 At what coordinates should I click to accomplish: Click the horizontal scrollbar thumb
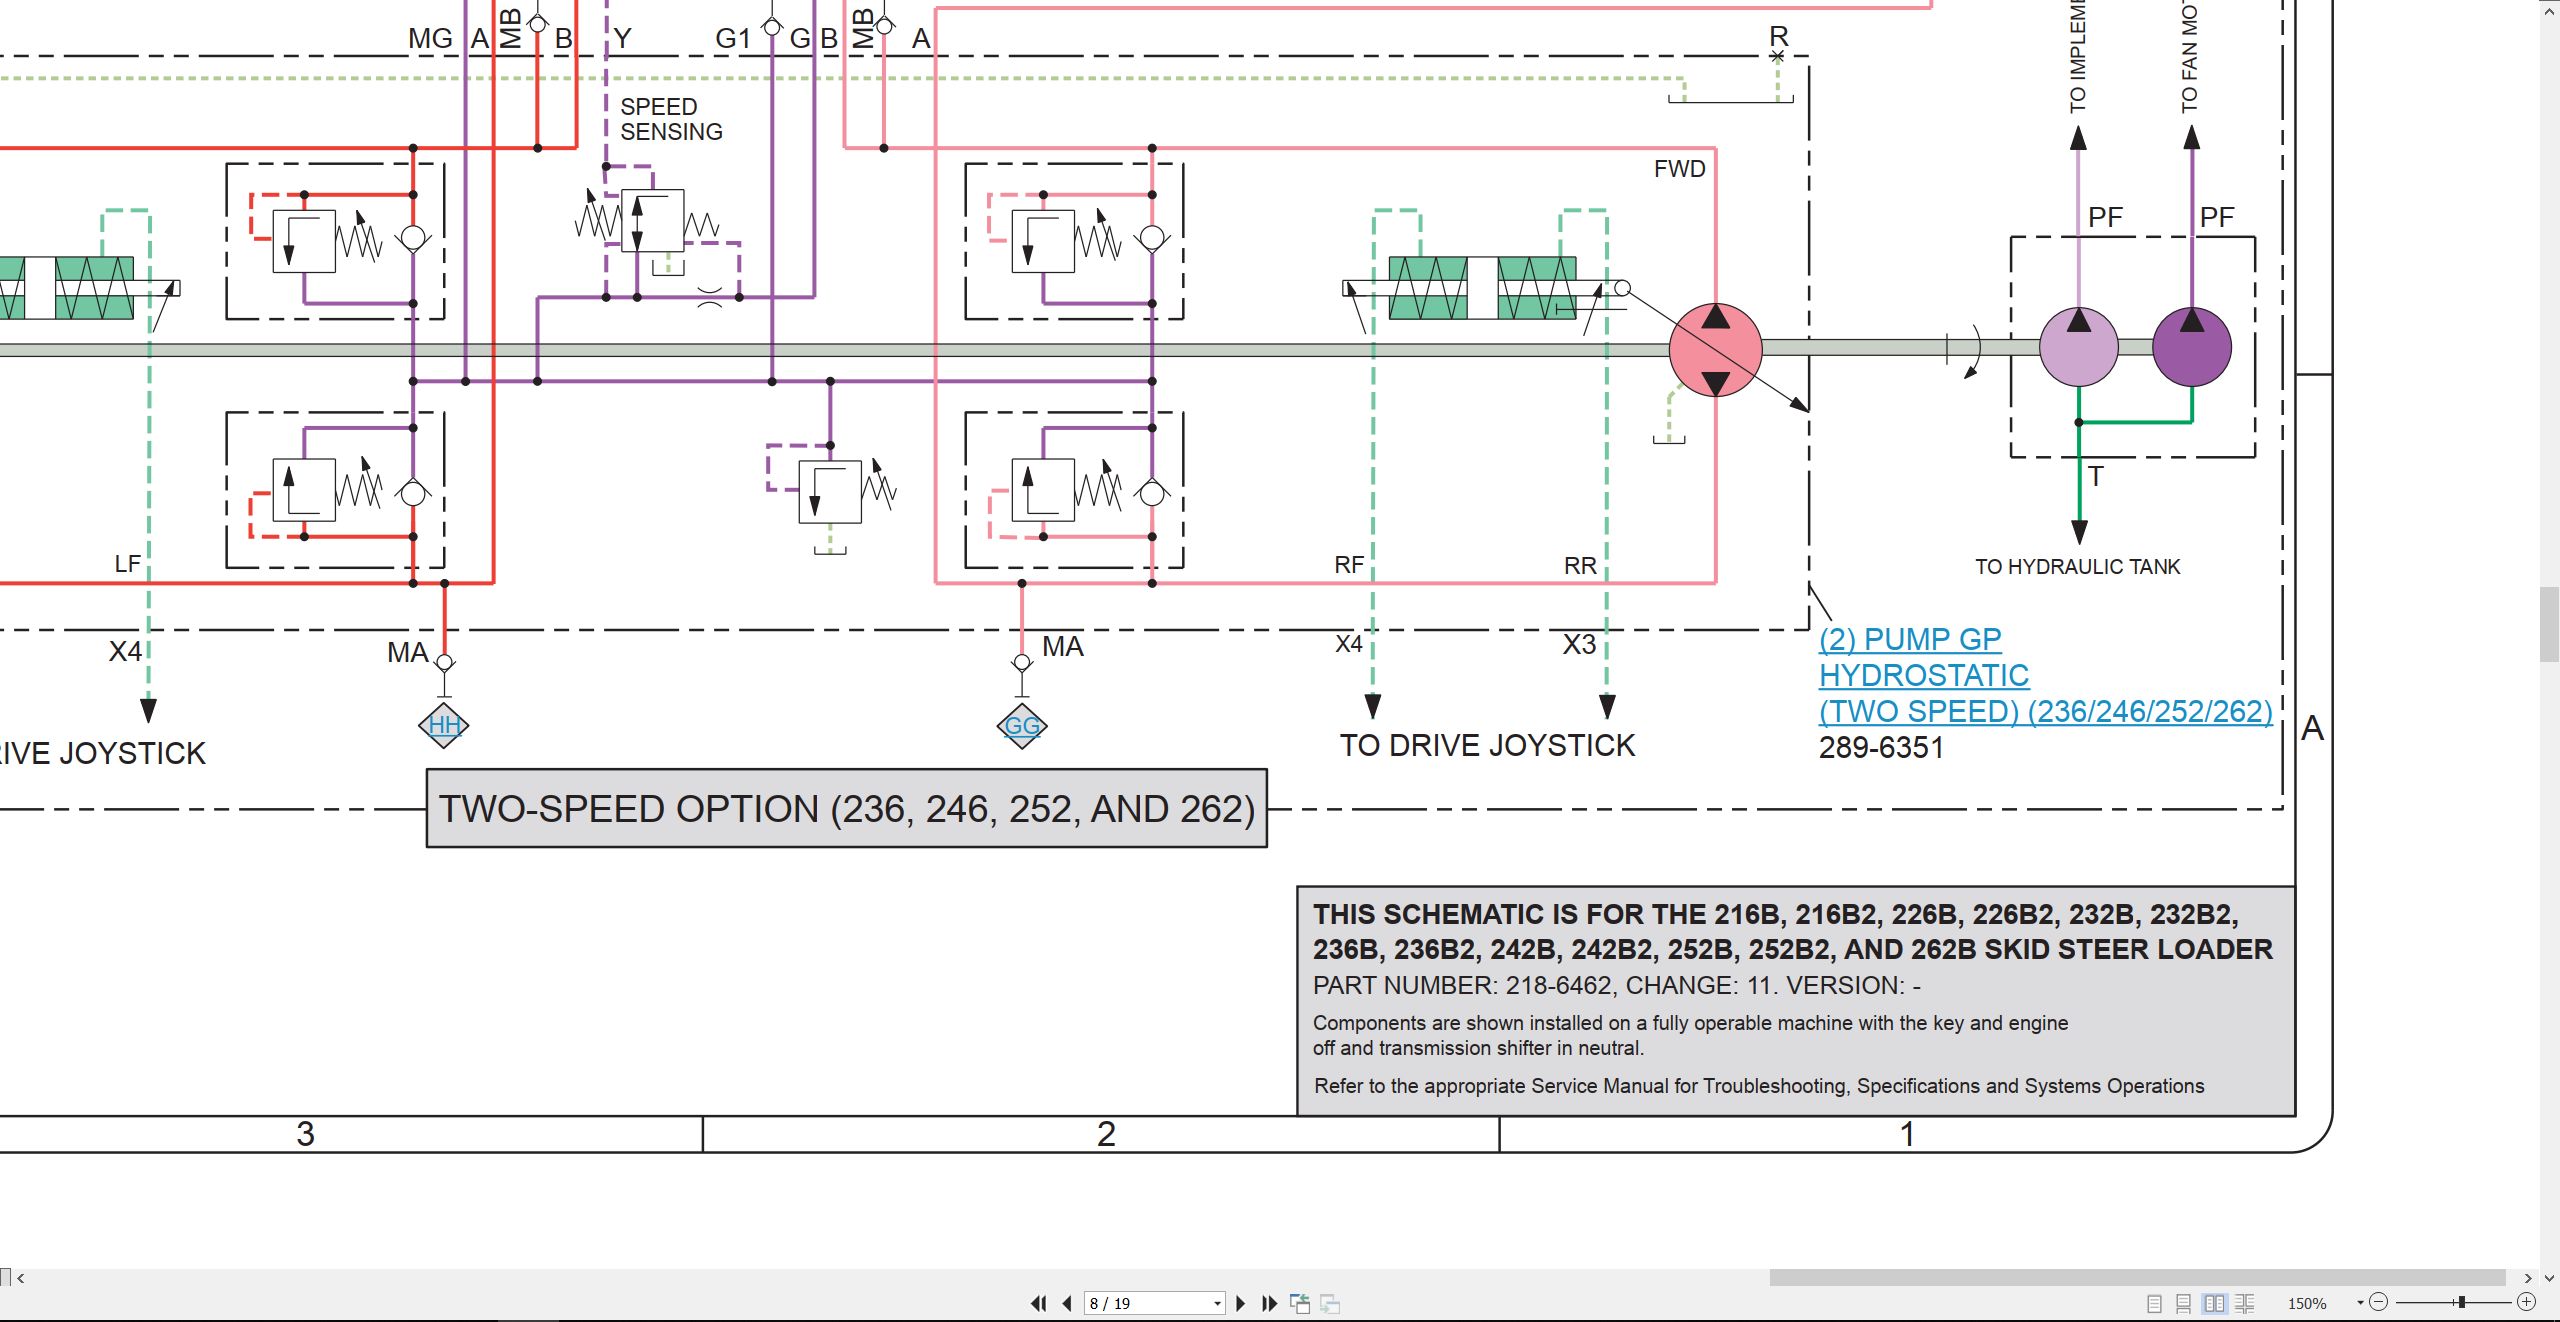tap(2137, 1278)
